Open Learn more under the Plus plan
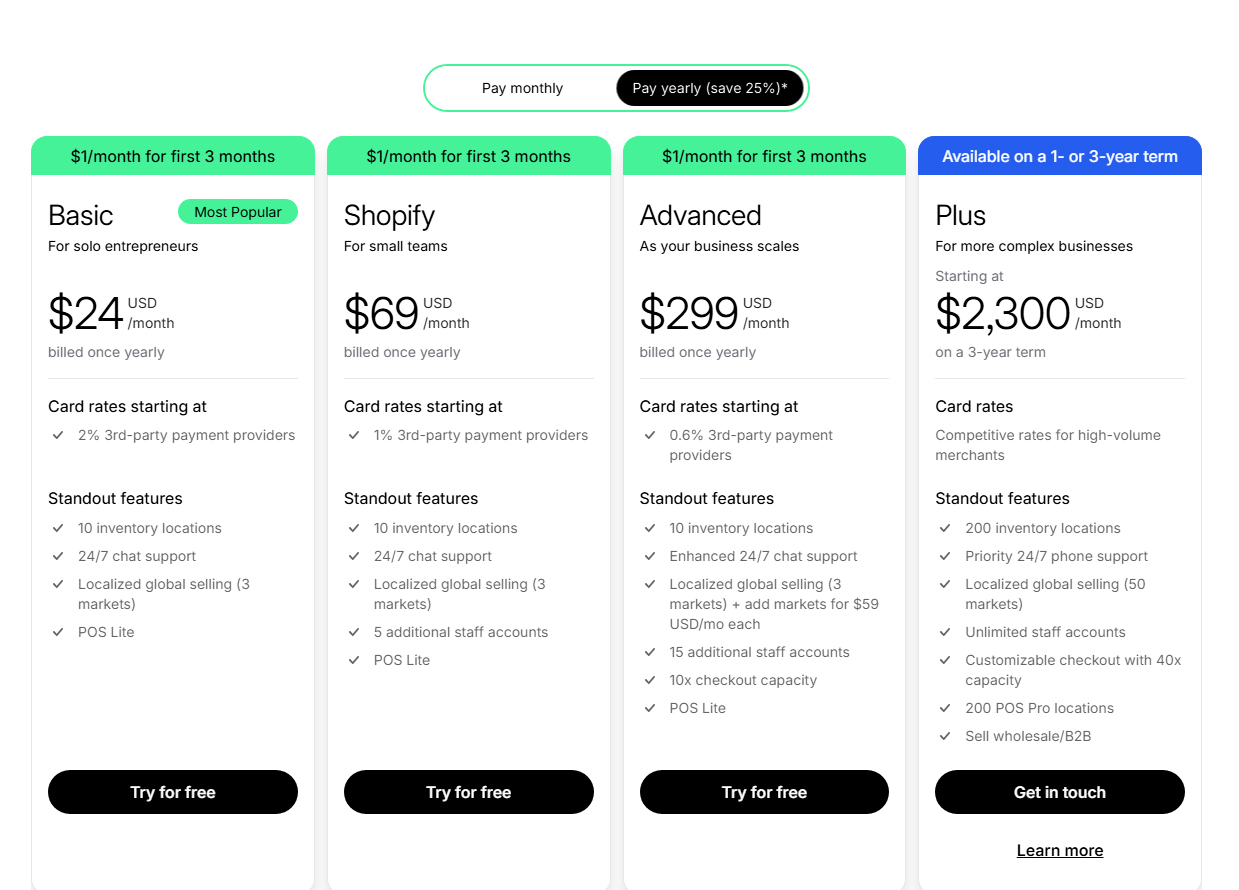 coord(1059,850)
